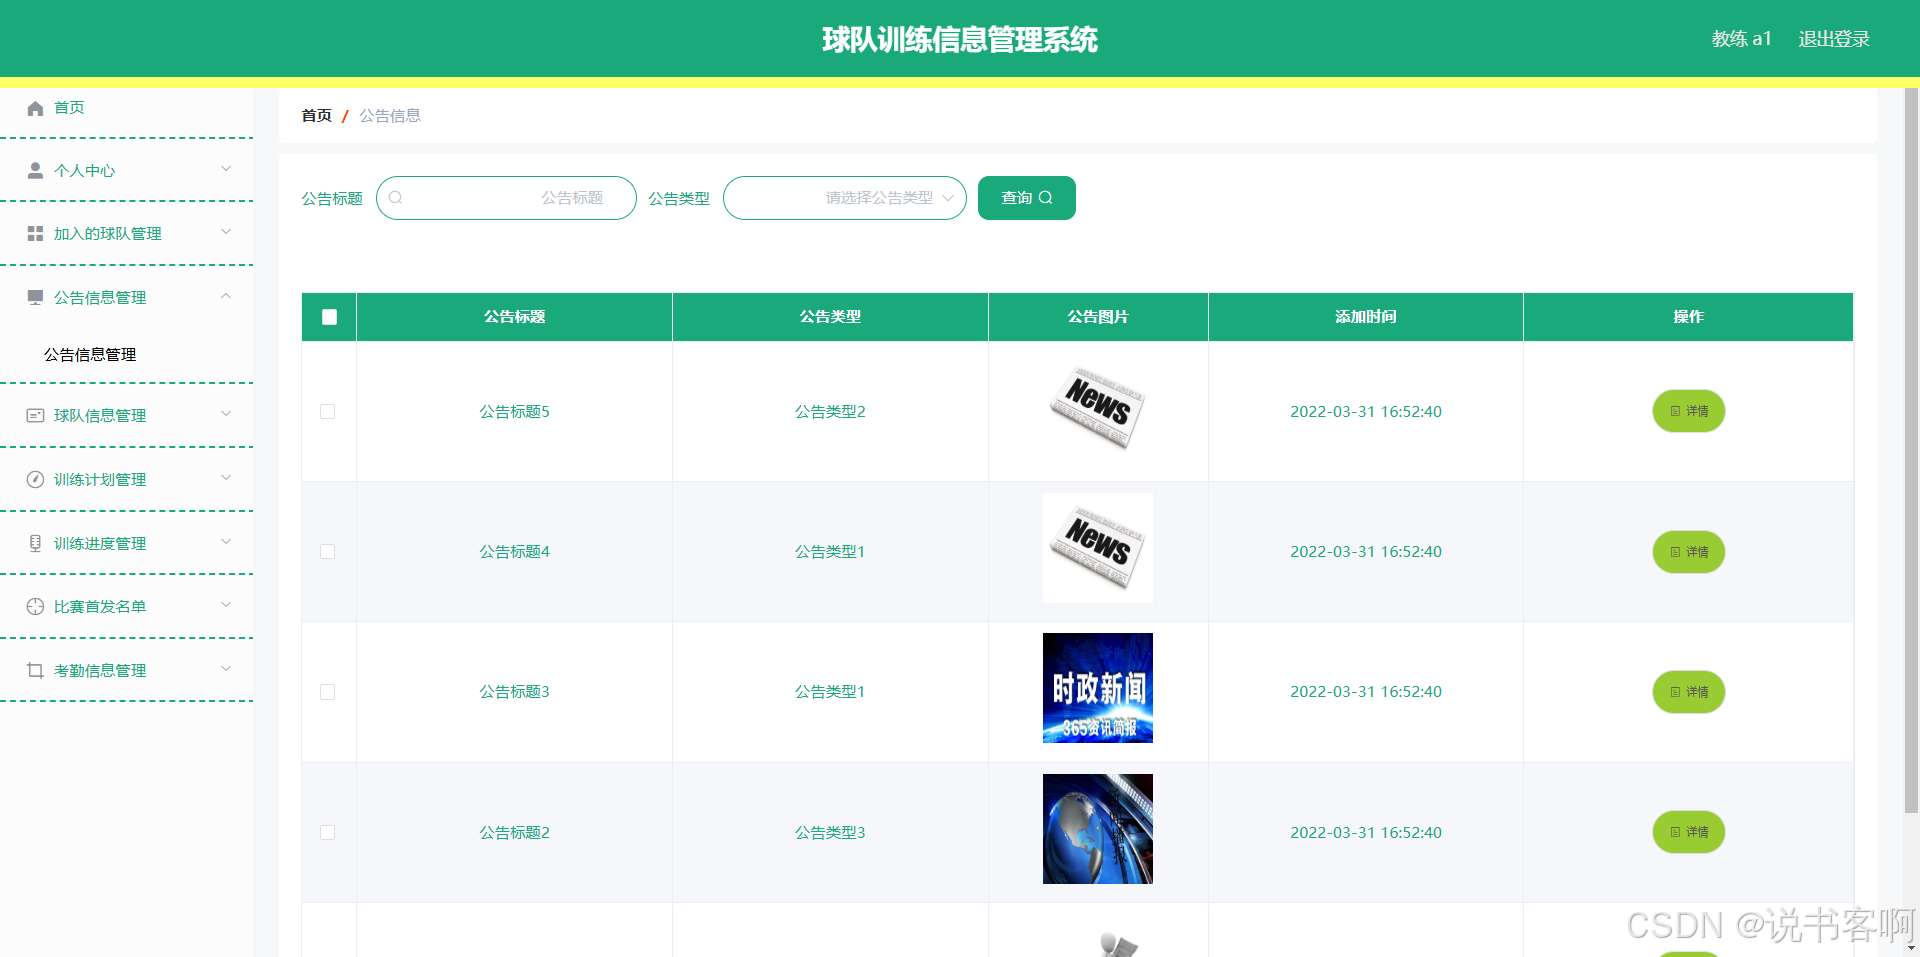The width and height of the screenshot is (1920, 957).
Task: Click the 首页 breadcrumb link
Action: point(316,116)
